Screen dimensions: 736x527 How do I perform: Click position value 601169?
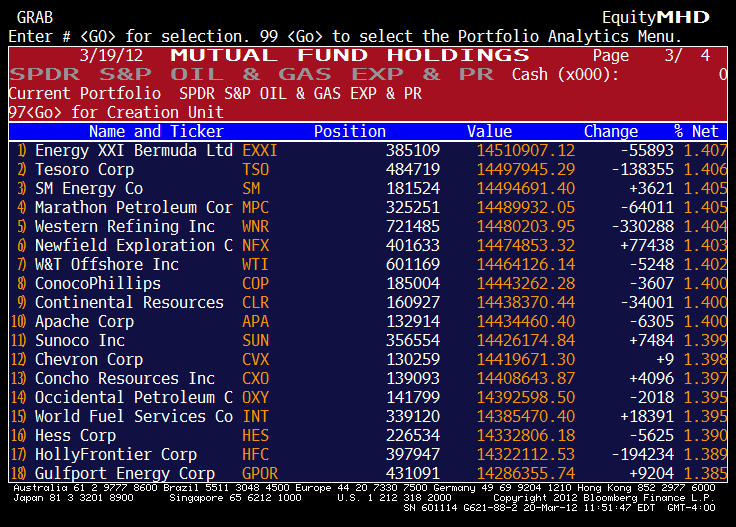tap(413, 264)
